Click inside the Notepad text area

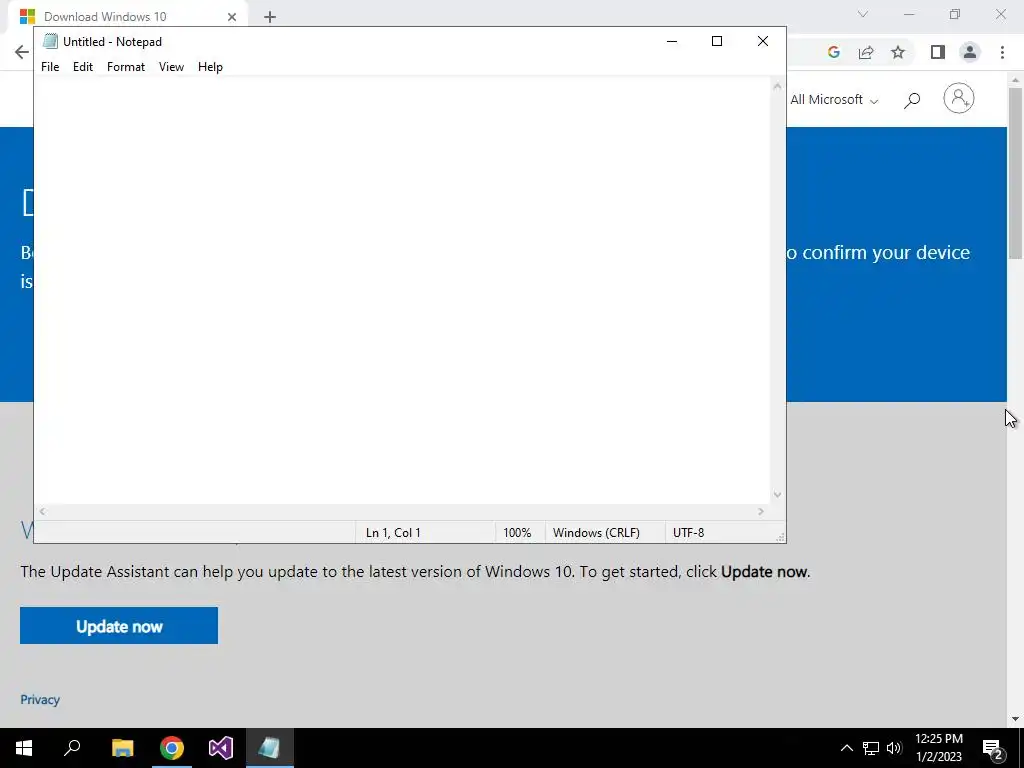tap(402, 290)
